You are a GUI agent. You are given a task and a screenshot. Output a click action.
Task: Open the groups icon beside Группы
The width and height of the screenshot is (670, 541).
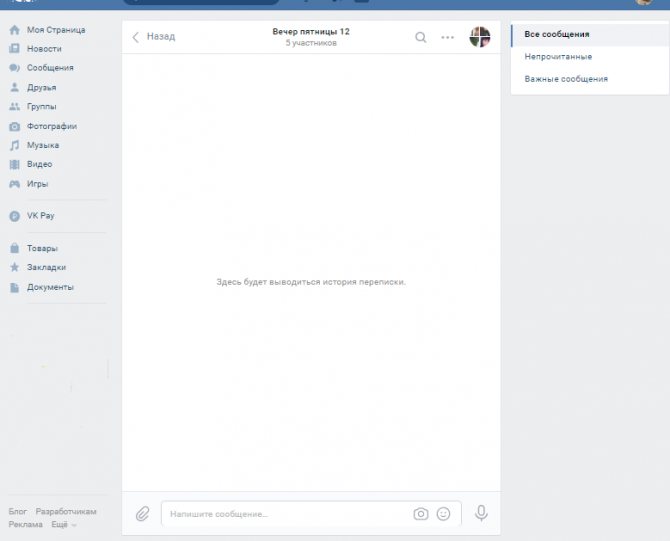15,106
